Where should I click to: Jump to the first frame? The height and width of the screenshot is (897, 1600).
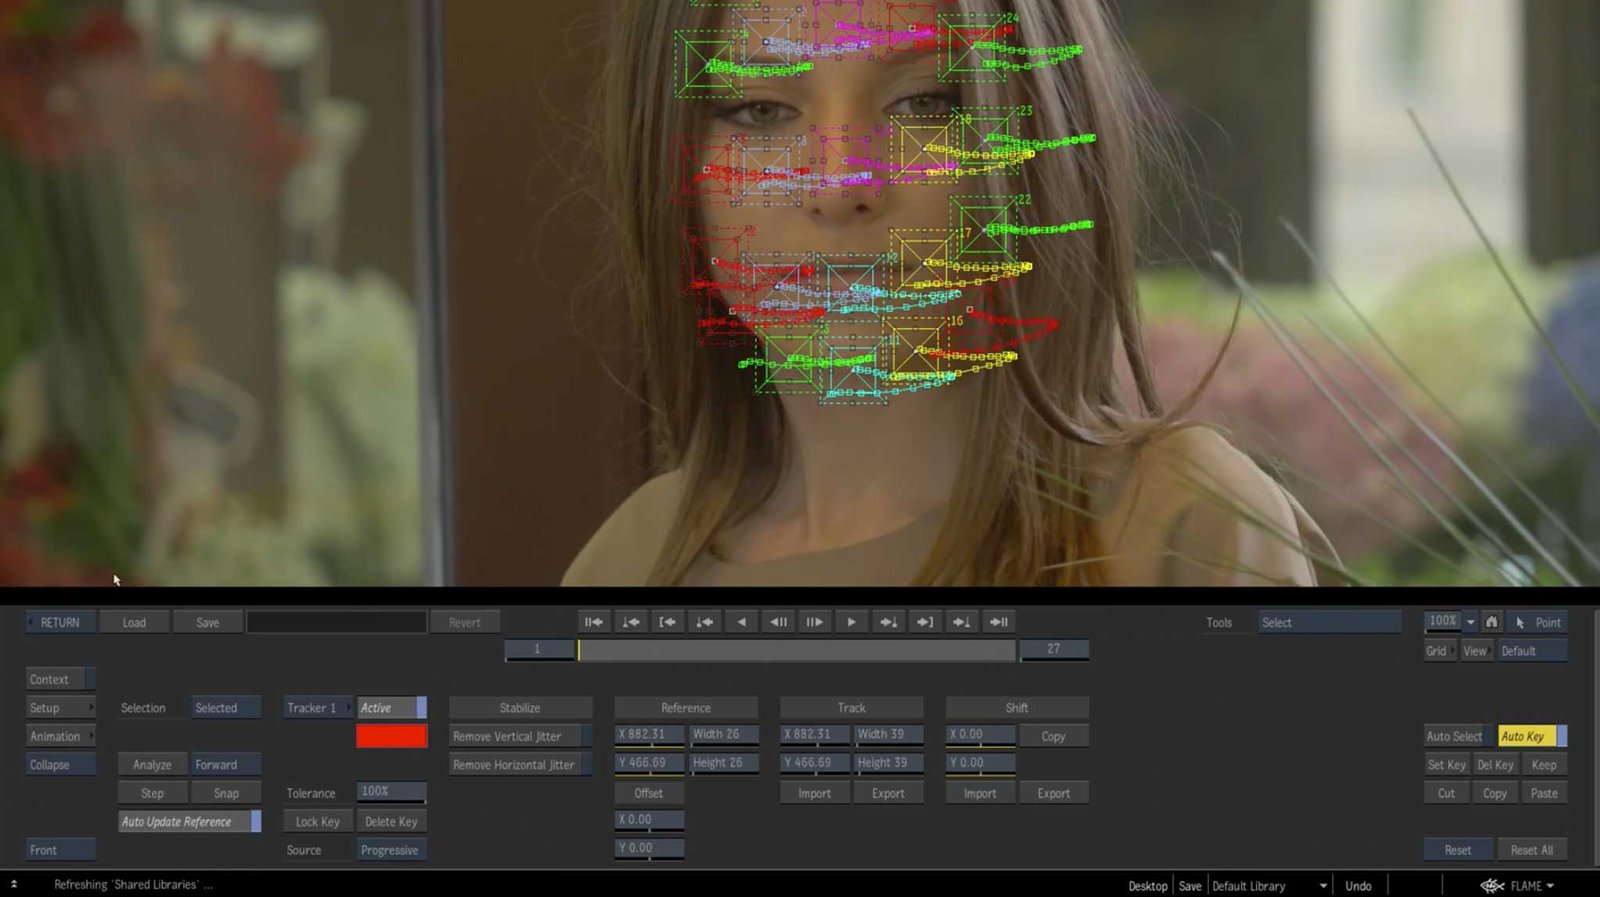coord(593,622)
